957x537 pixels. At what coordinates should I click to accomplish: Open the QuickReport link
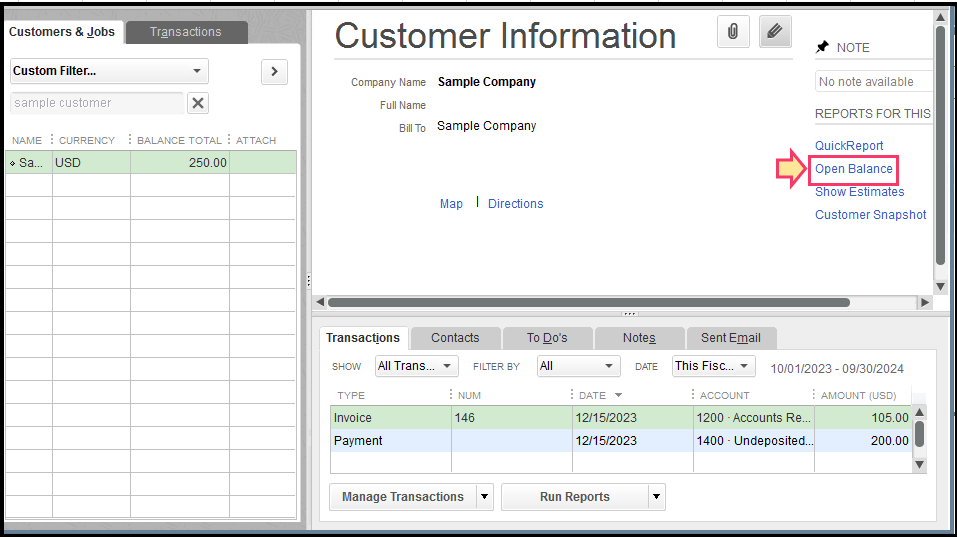point(849,146)
